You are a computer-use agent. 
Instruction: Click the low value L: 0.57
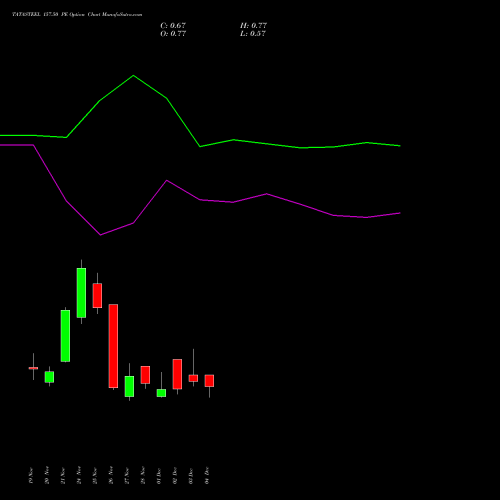click(253, 34)
